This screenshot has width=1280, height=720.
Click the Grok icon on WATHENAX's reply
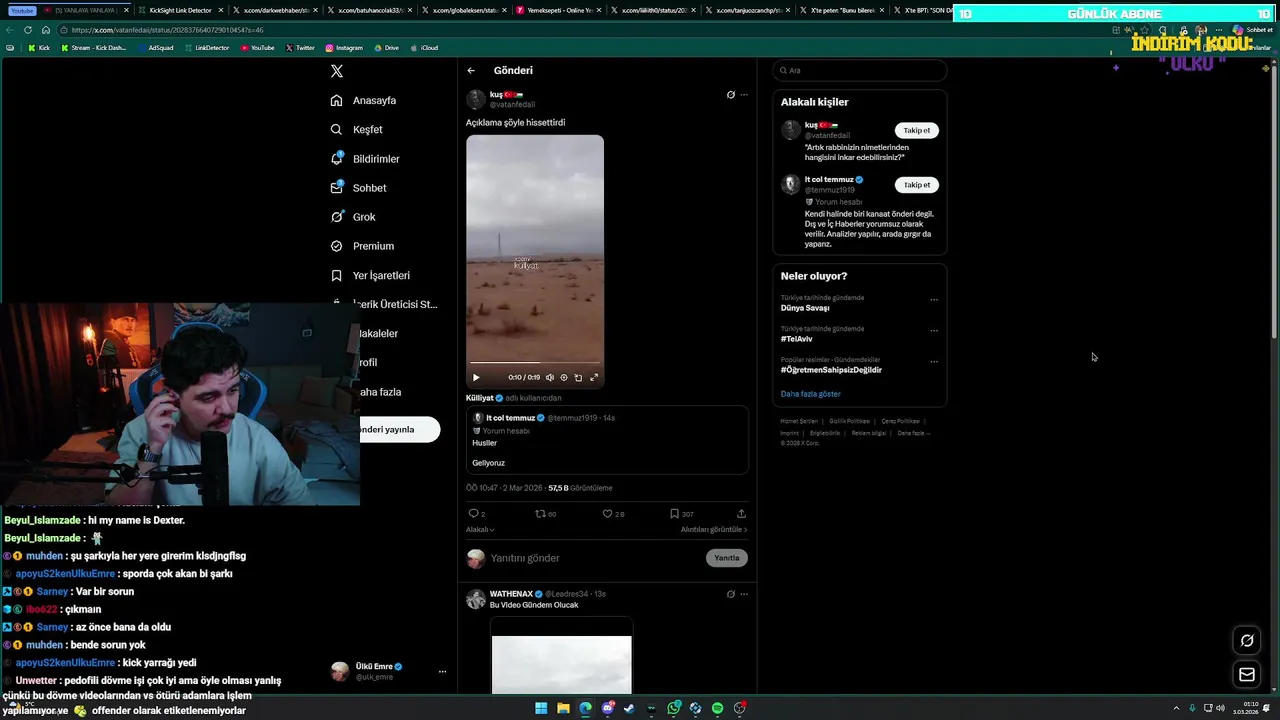[x=731, y=594]
